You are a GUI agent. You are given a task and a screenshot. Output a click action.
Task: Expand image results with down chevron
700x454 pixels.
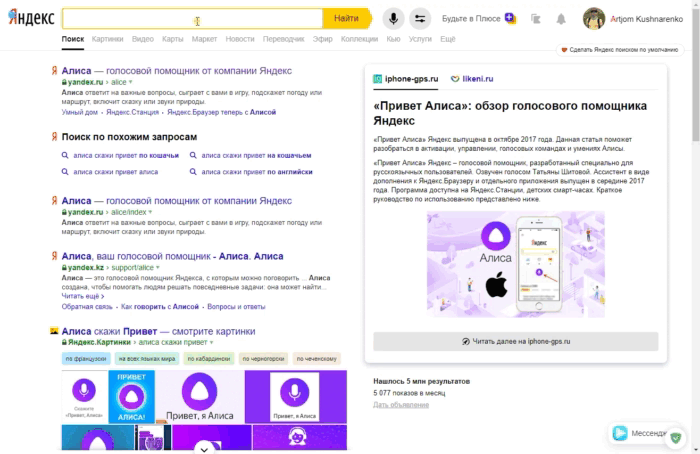pyautogui.click(x=204, y=448)
